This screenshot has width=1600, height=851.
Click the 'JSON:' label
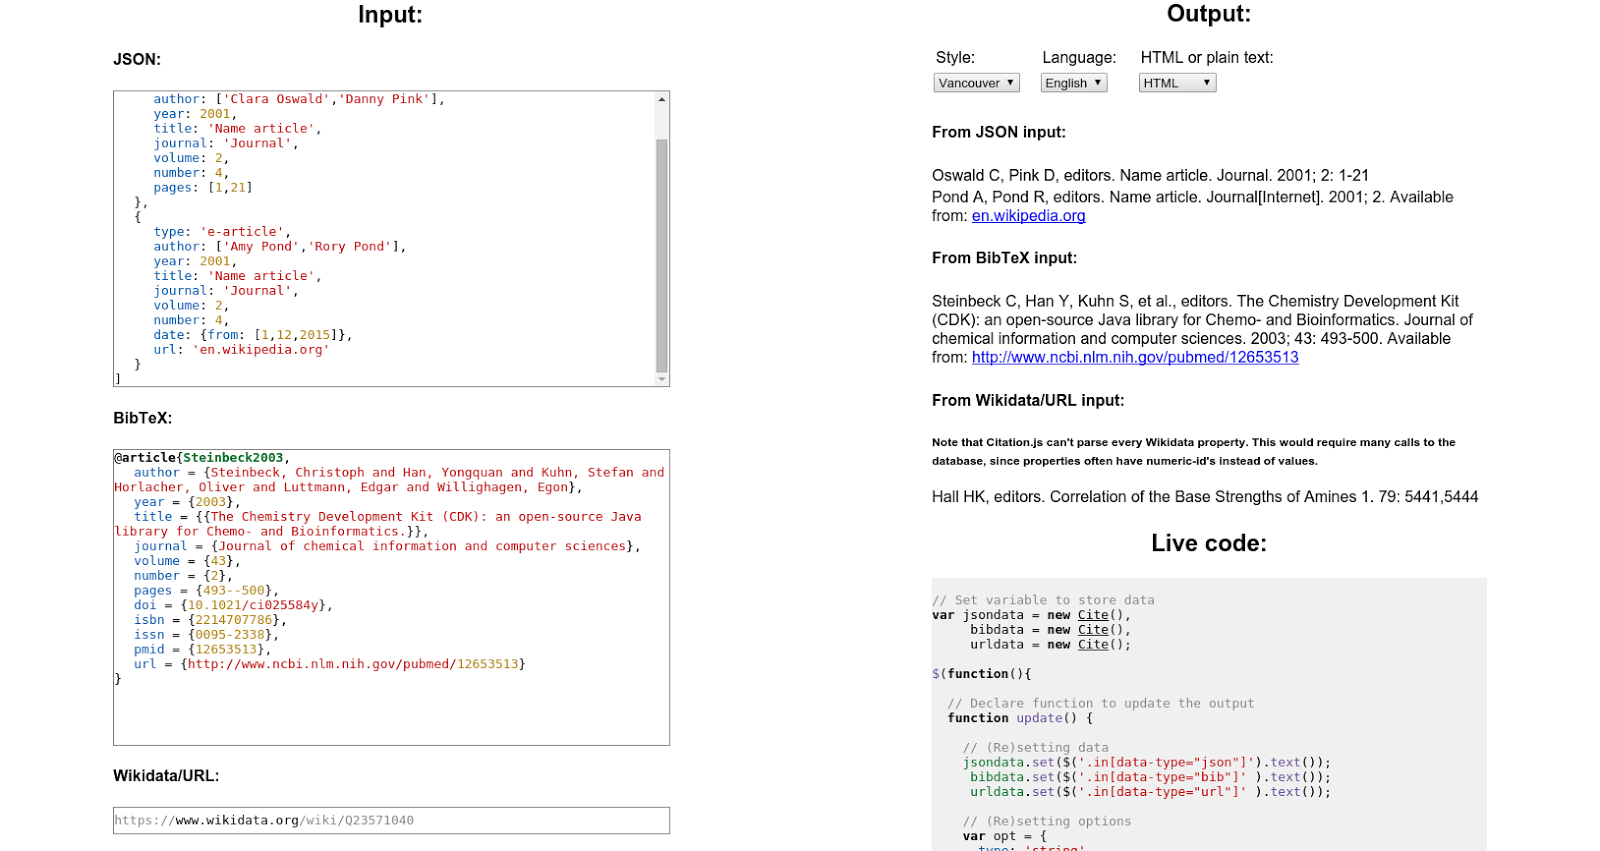pos(137,60)
